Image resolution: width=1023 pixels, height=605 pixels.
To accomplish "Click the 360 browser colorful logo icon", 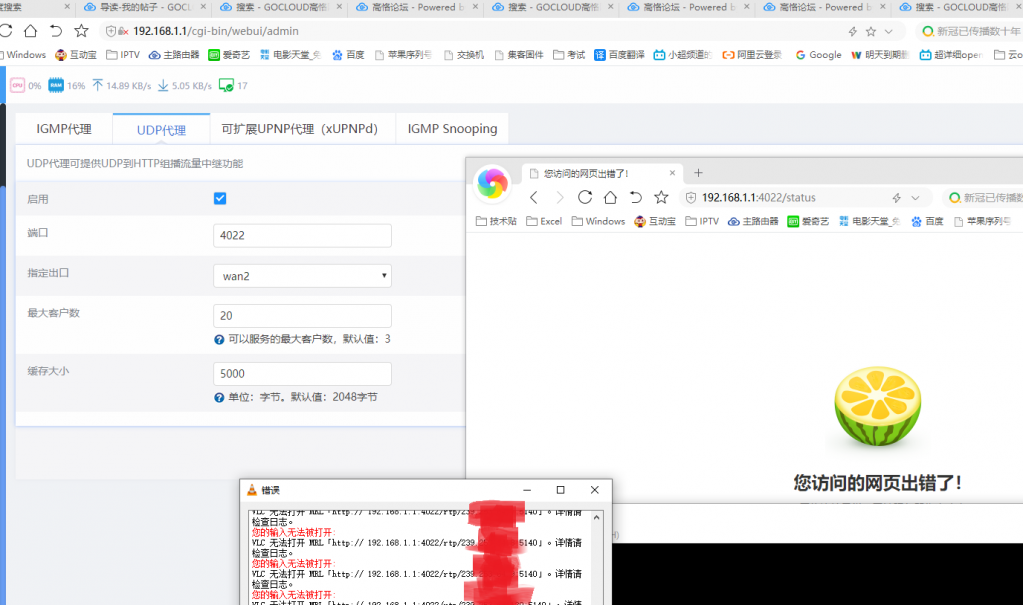I will 491,183.
